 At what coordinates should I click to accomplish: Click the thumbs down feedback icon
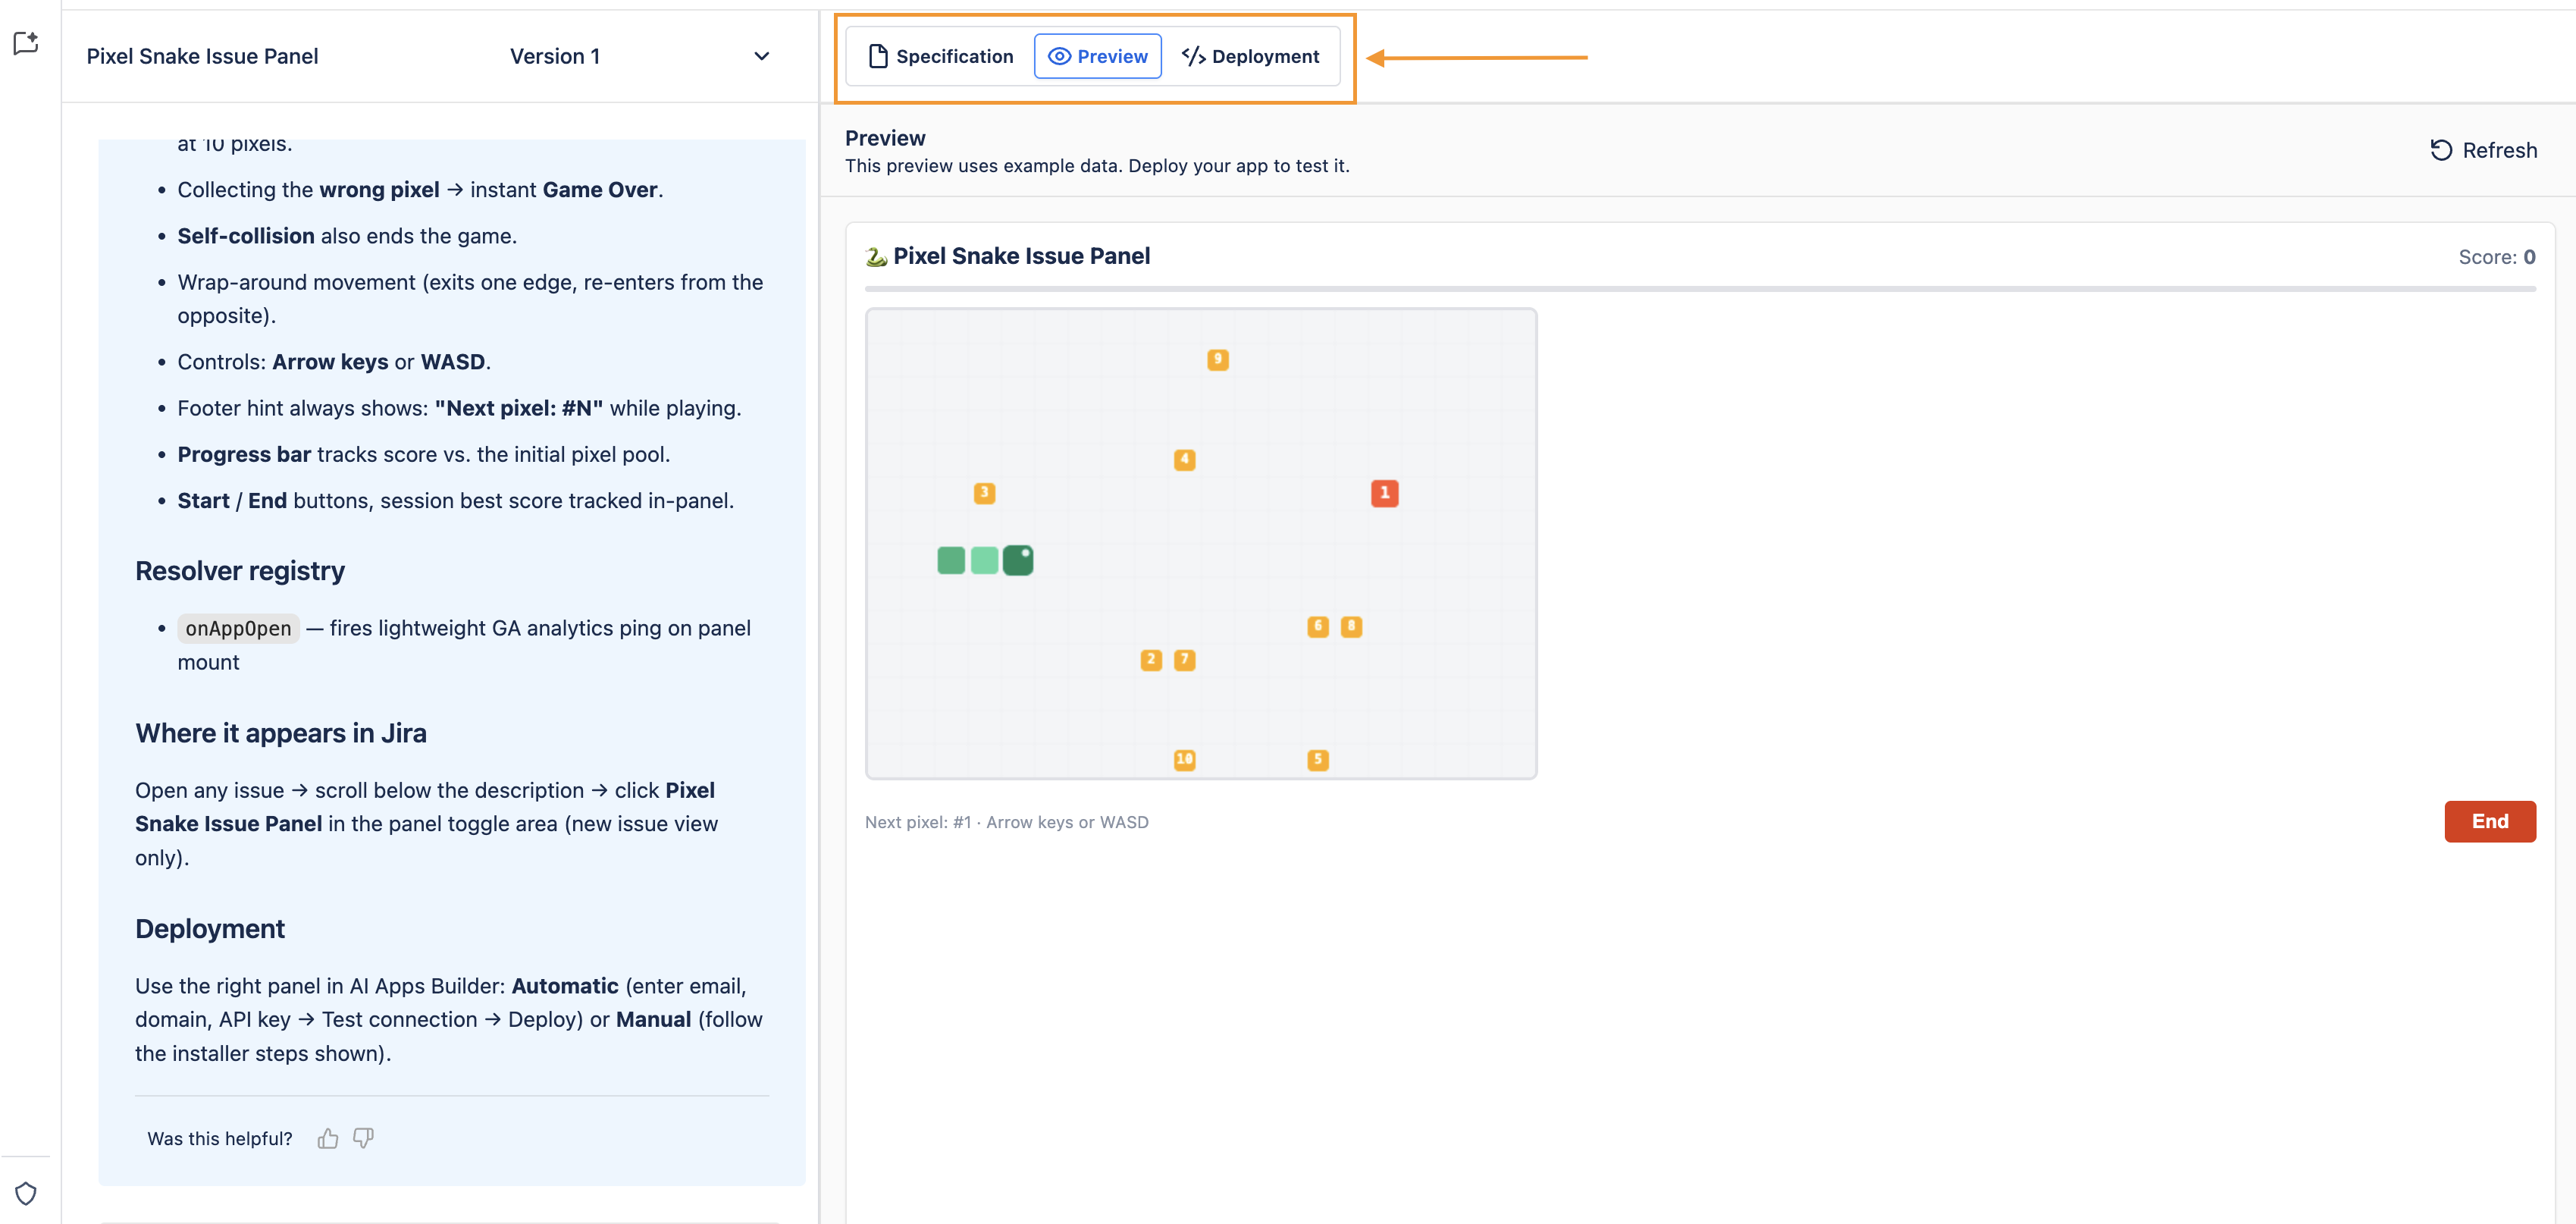point(363,1138)
